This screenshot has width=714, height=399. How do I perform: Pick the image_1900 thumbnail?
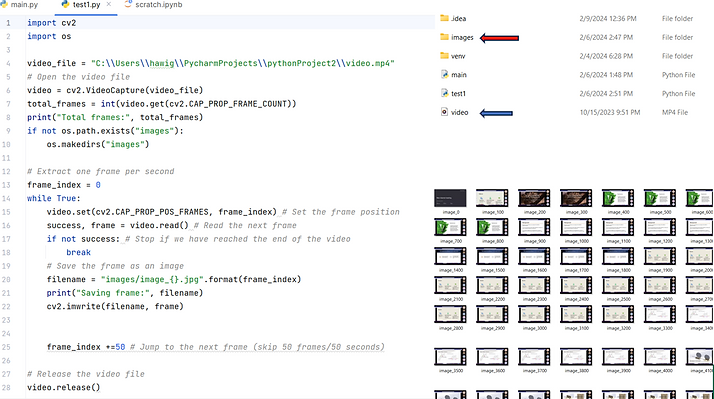pos(660,256)
